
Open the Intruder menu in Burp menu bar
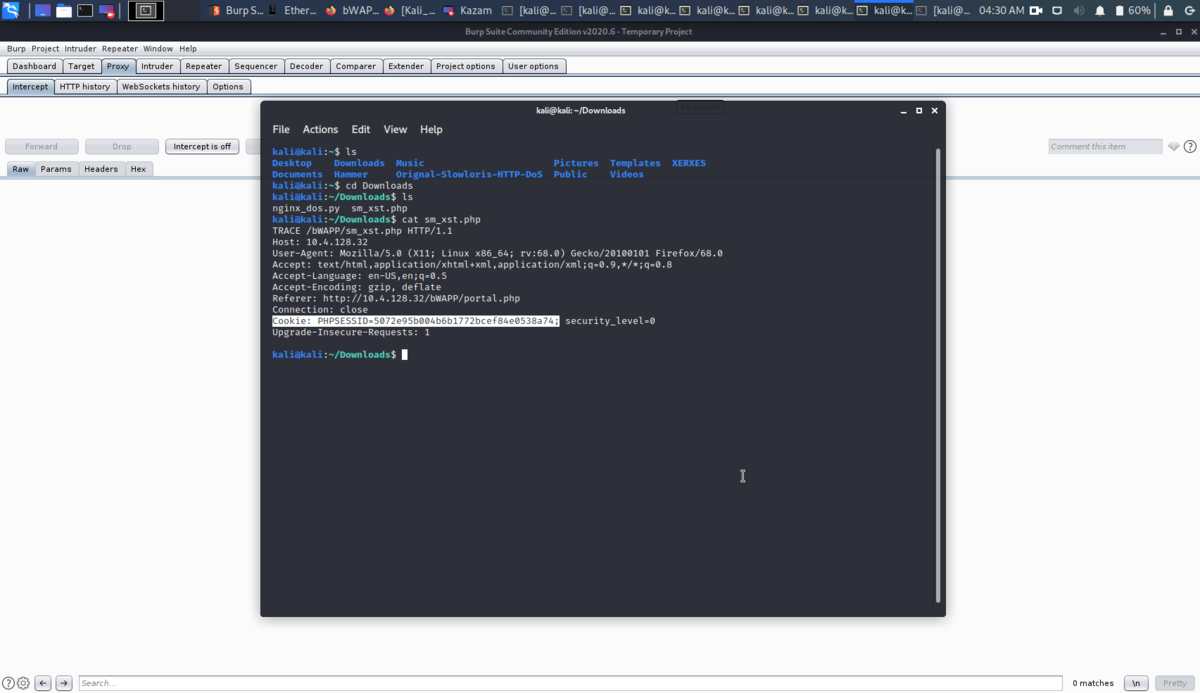81,48
